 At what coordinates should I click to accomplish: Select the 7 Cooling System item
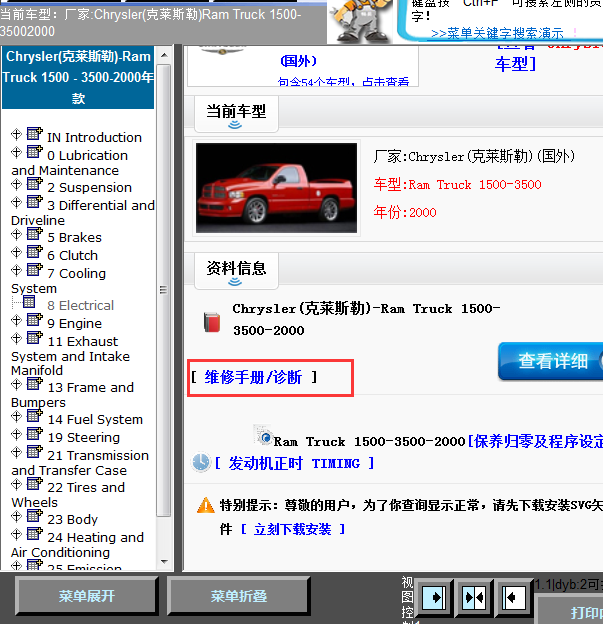[x=59, y=280]
